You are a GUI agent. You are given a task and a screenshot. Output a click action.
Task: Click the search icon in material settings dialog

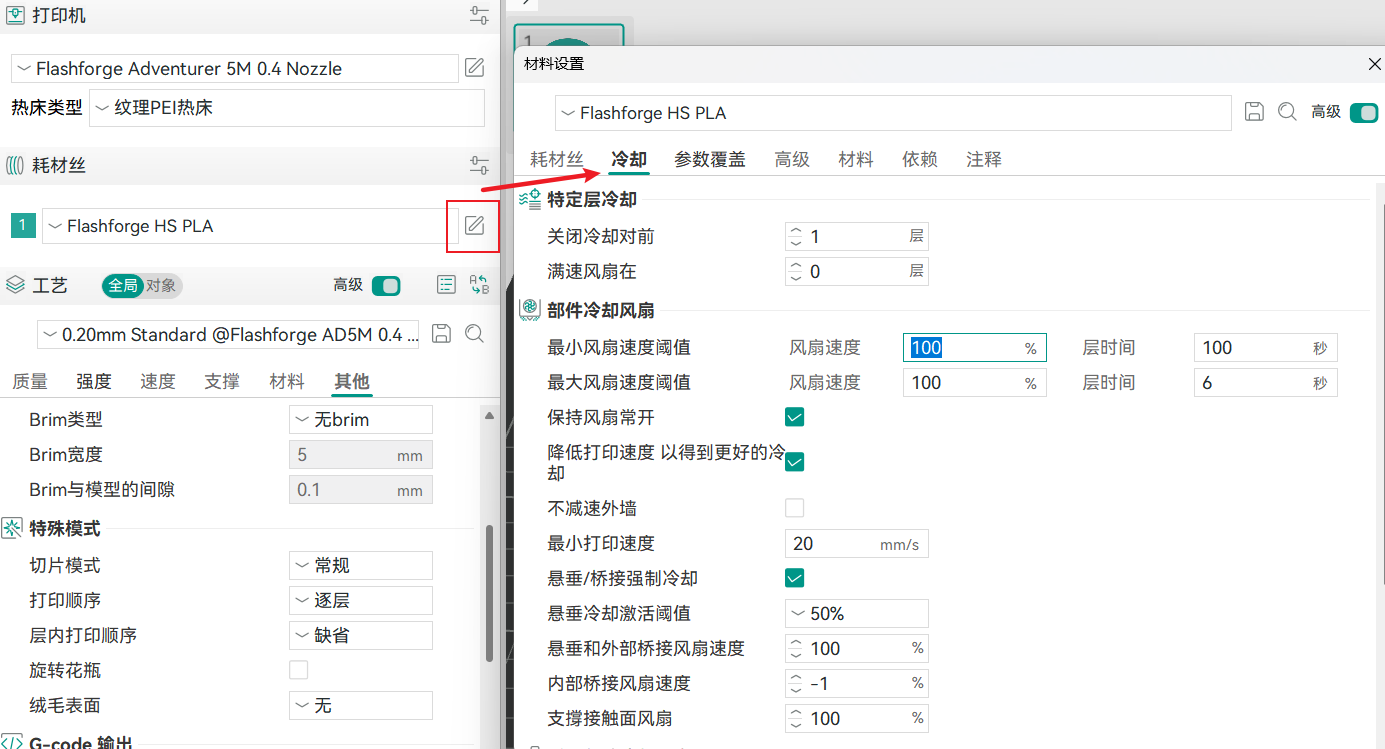click(x=1287, y=112)
